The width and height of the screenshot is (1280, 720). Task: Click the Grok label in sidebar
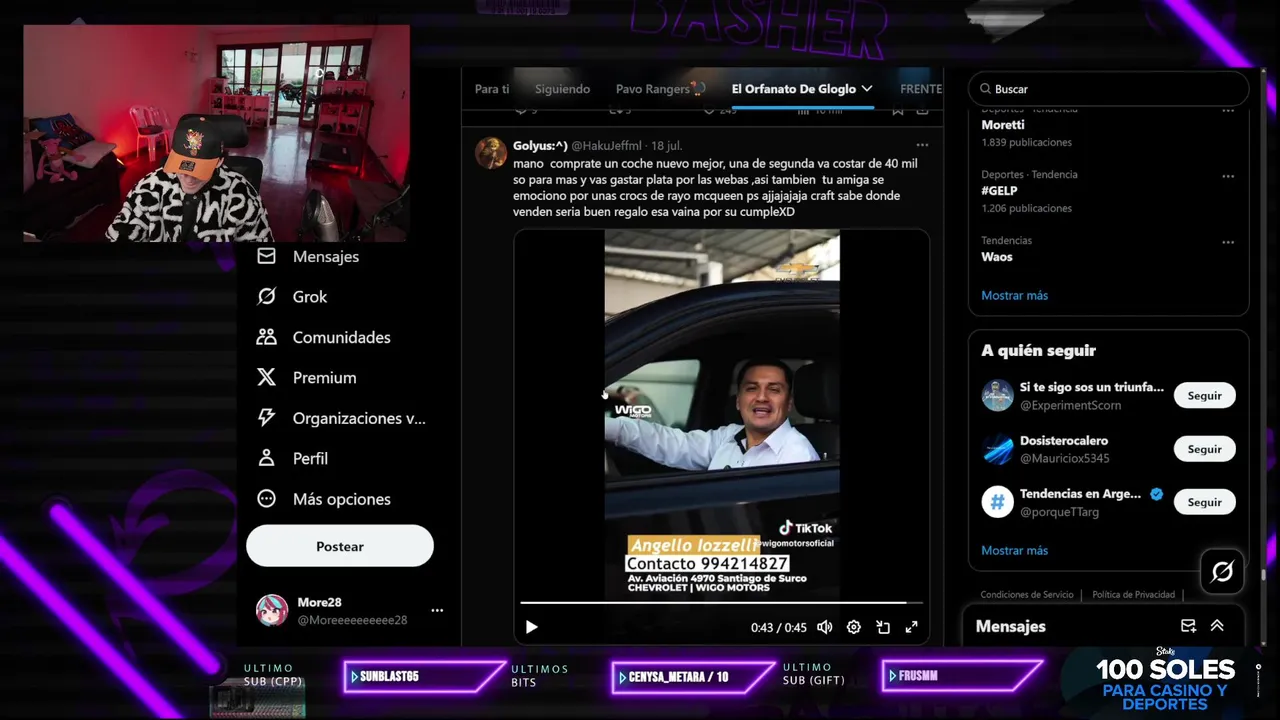pyautogui.click(x=310, y=297)
